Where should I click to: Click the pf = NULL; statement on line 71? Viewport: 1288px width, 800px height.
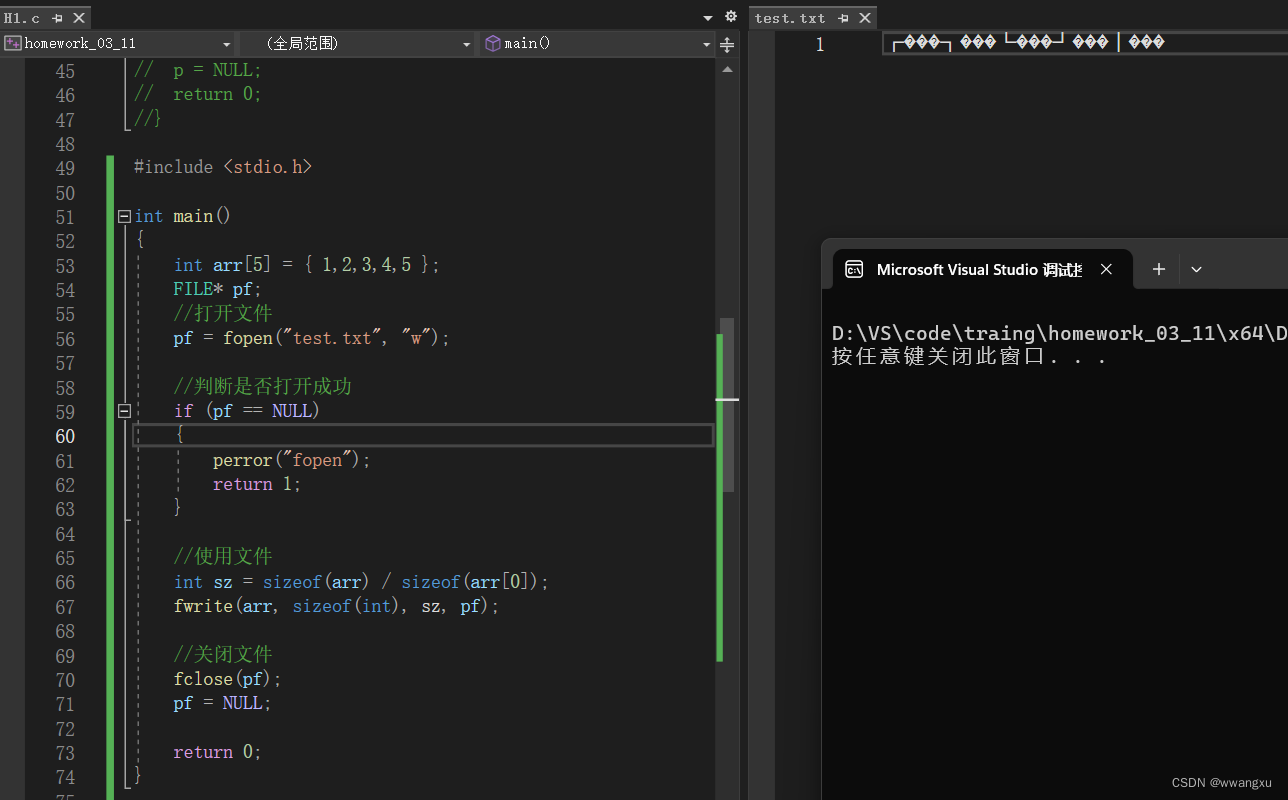(x=222, y=703)
